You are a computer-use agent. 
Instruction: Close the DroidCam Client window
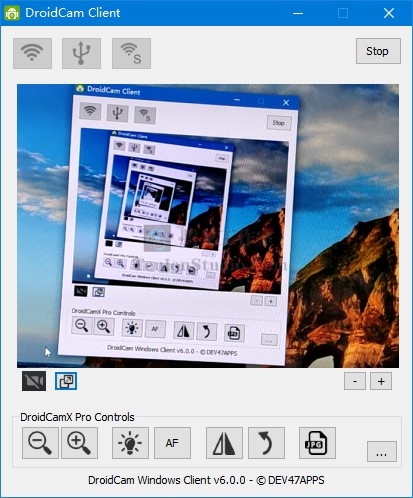pos(389,13)
